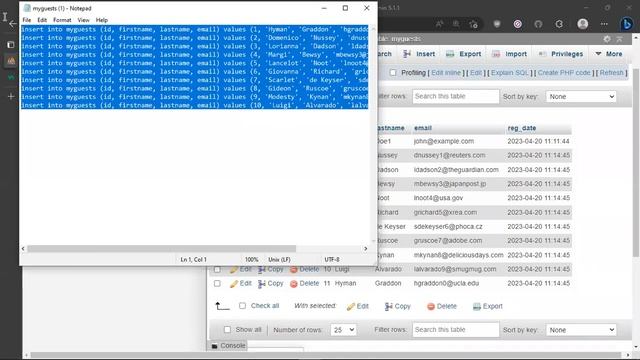
Task: Delete the row 10 Luigi record
Action: [304, 269]
